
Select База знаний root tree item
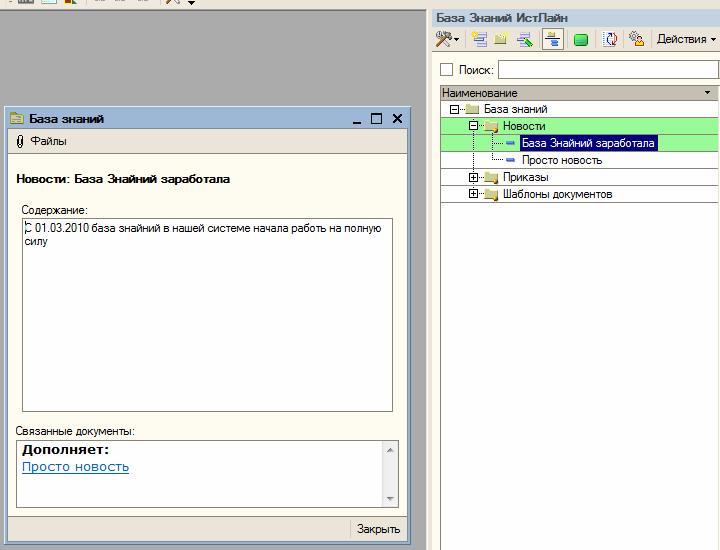tap(515, 109)
